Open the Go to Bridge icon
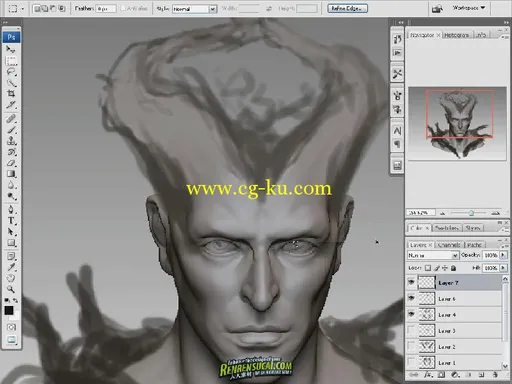Image resolution: width=512 pixels, height=384 pixels. (437, 8)
